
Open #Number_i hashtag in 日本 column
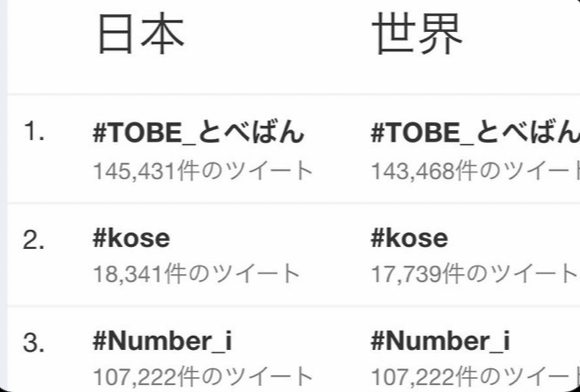[162, 341]
